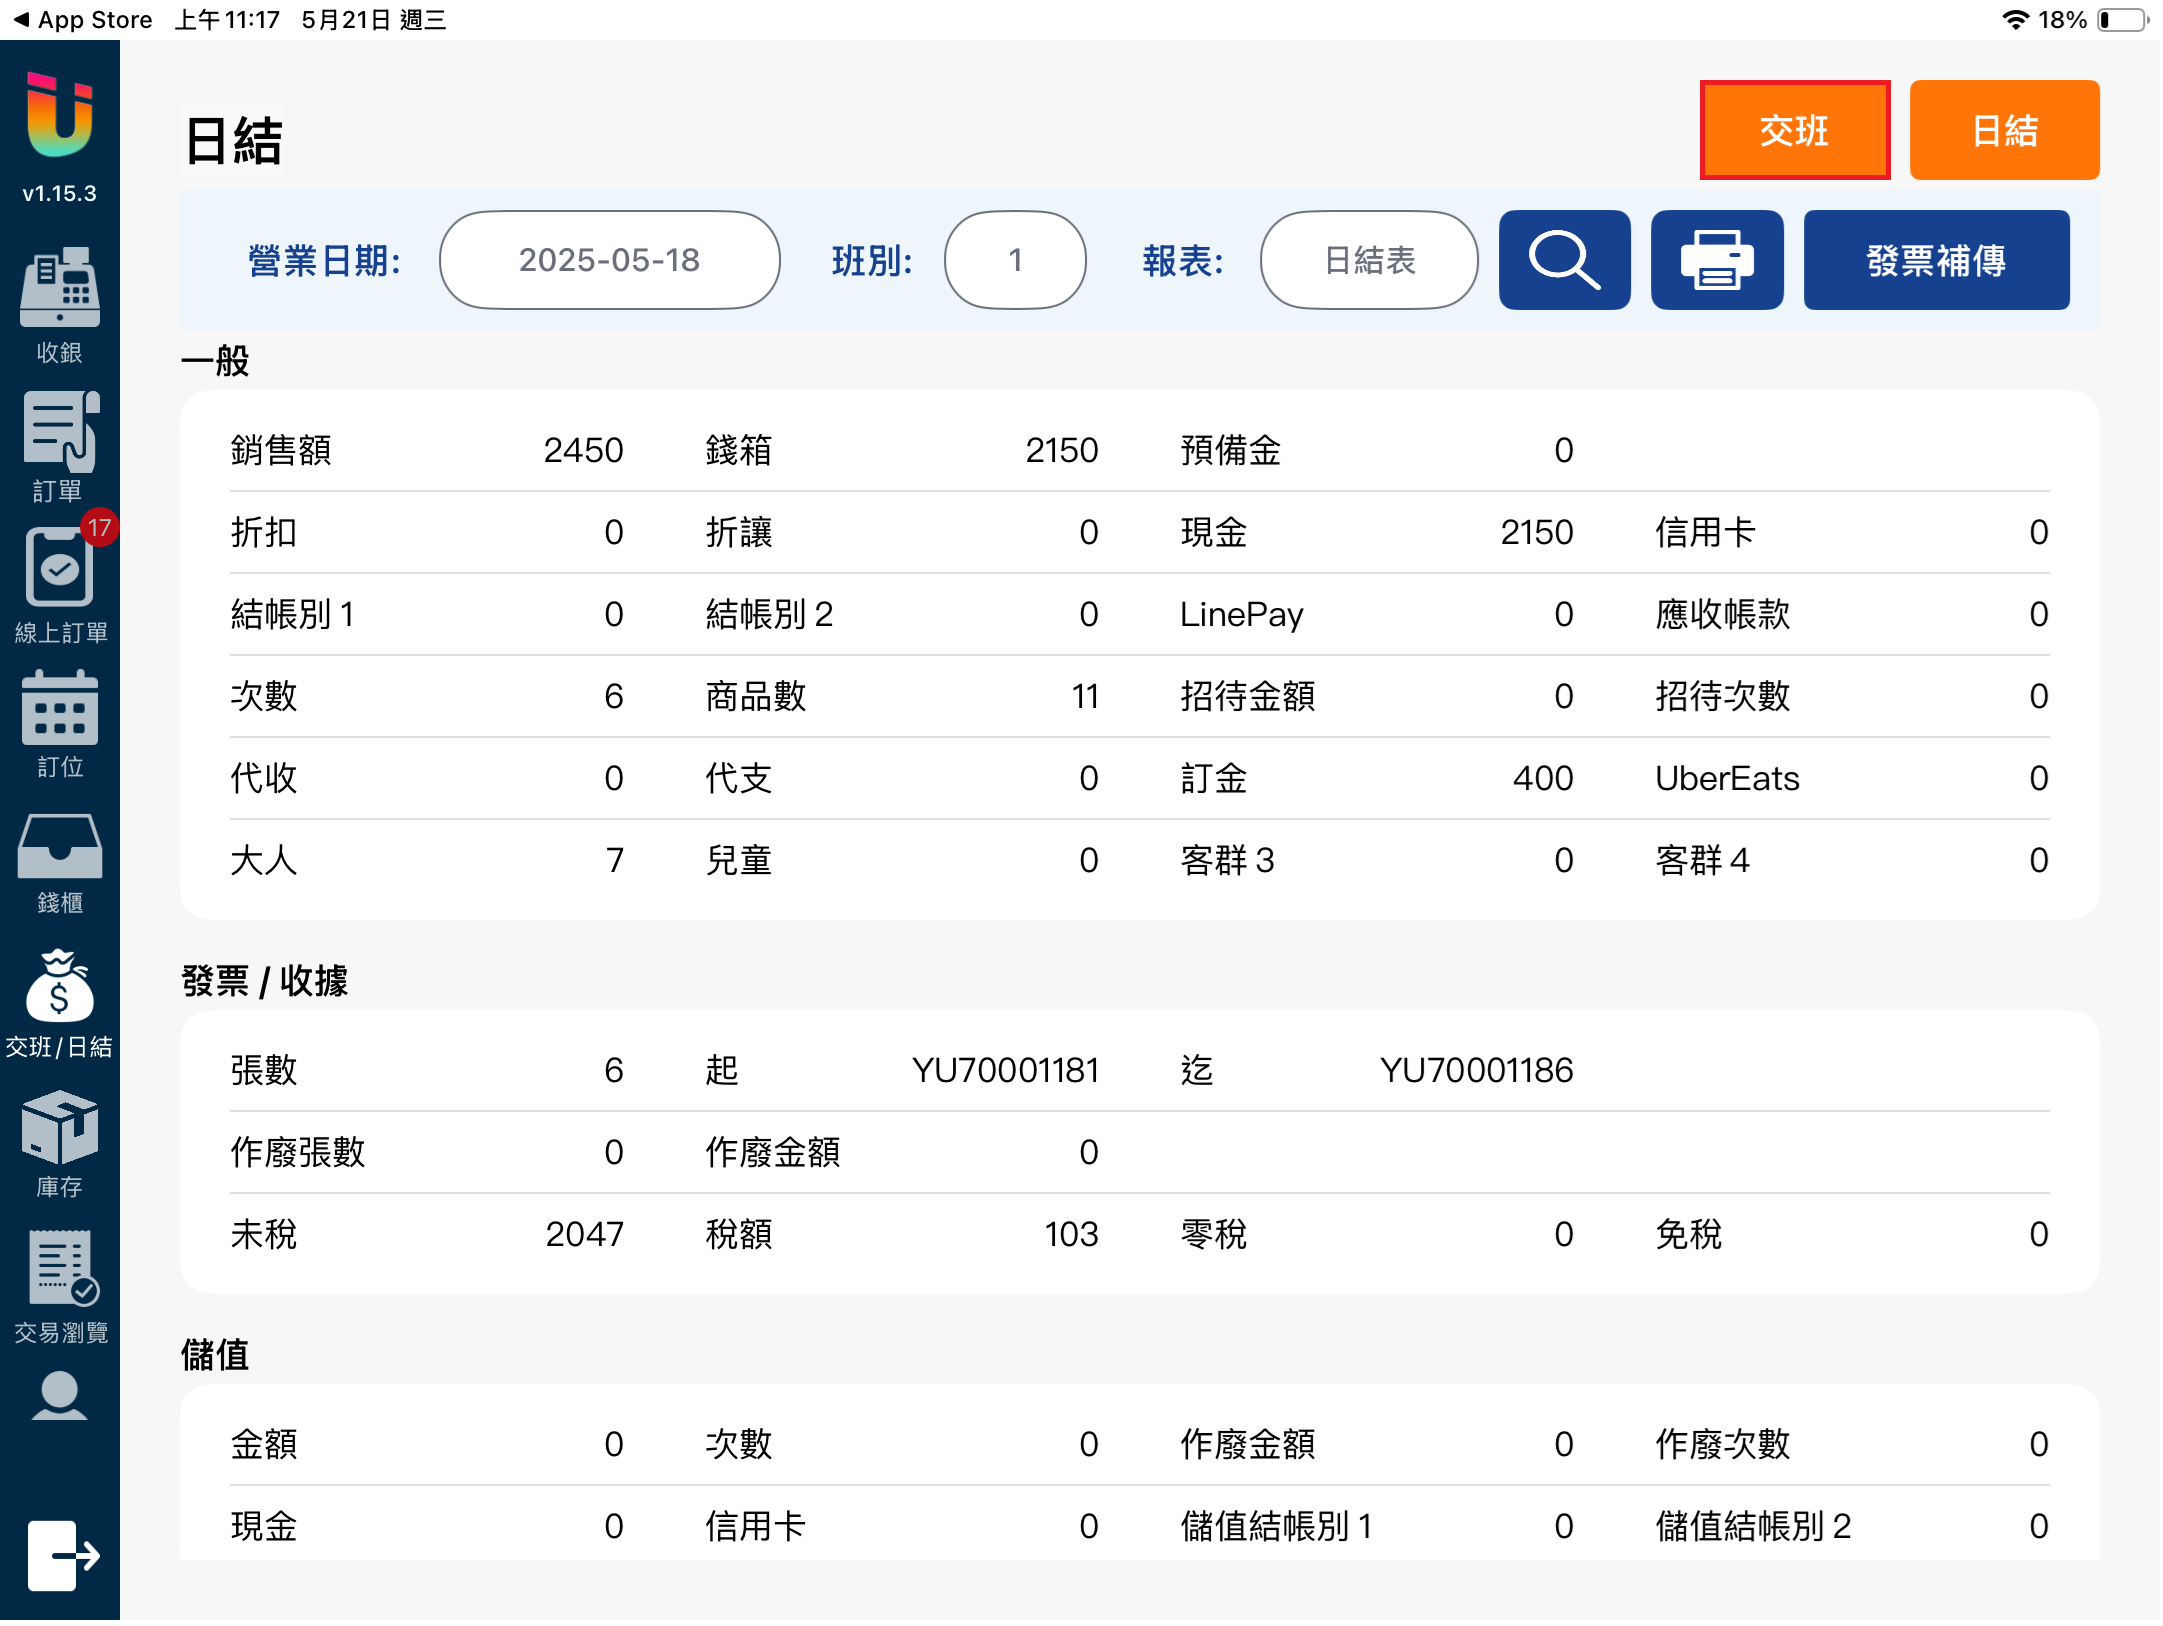
Task: Click the user profile icon
Action: [60, 1397]
